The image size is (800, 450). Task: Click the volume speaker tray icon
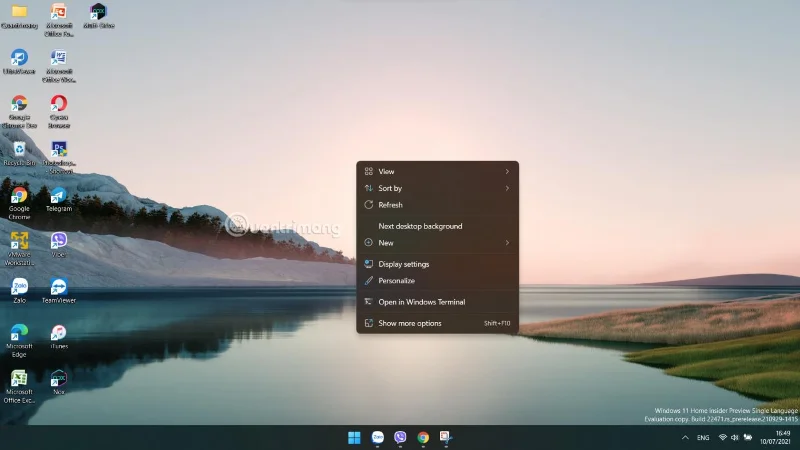click(735, 438)
